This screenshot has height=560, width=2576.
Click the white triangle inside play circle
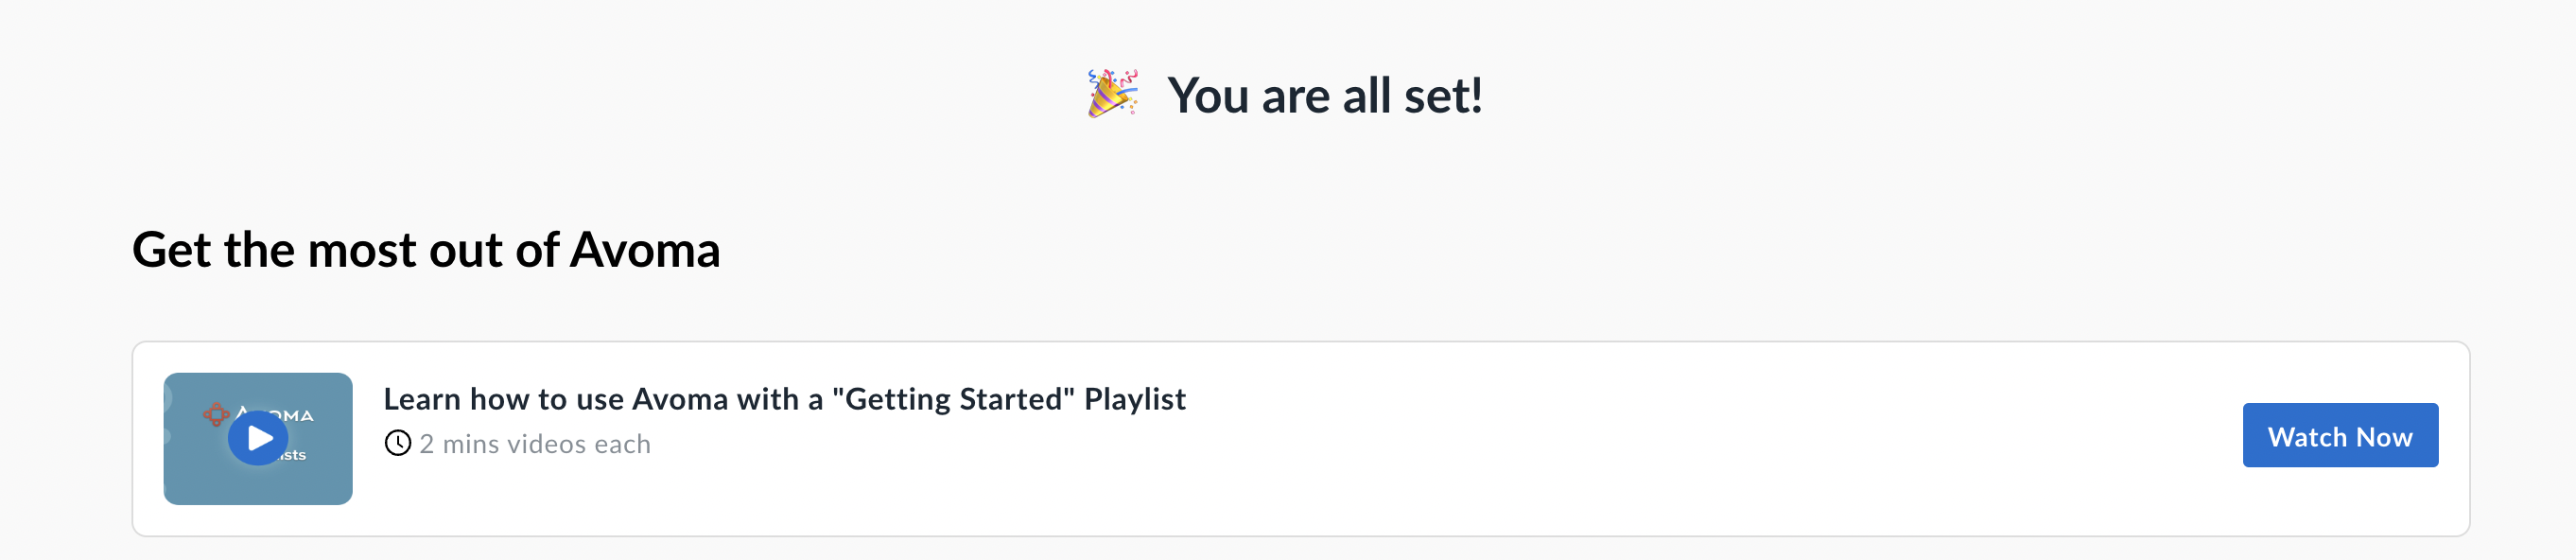pyautogui.click(x=260, y=438)
